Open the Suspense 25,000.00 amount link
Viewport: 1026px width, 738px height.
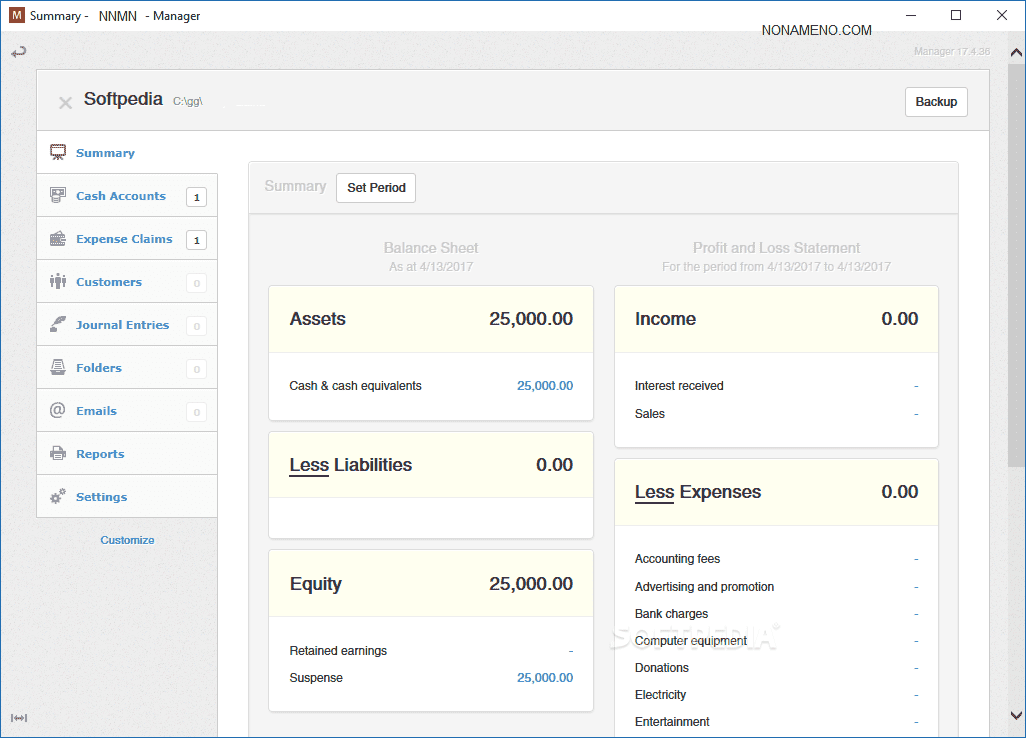(x=545, y=678)
